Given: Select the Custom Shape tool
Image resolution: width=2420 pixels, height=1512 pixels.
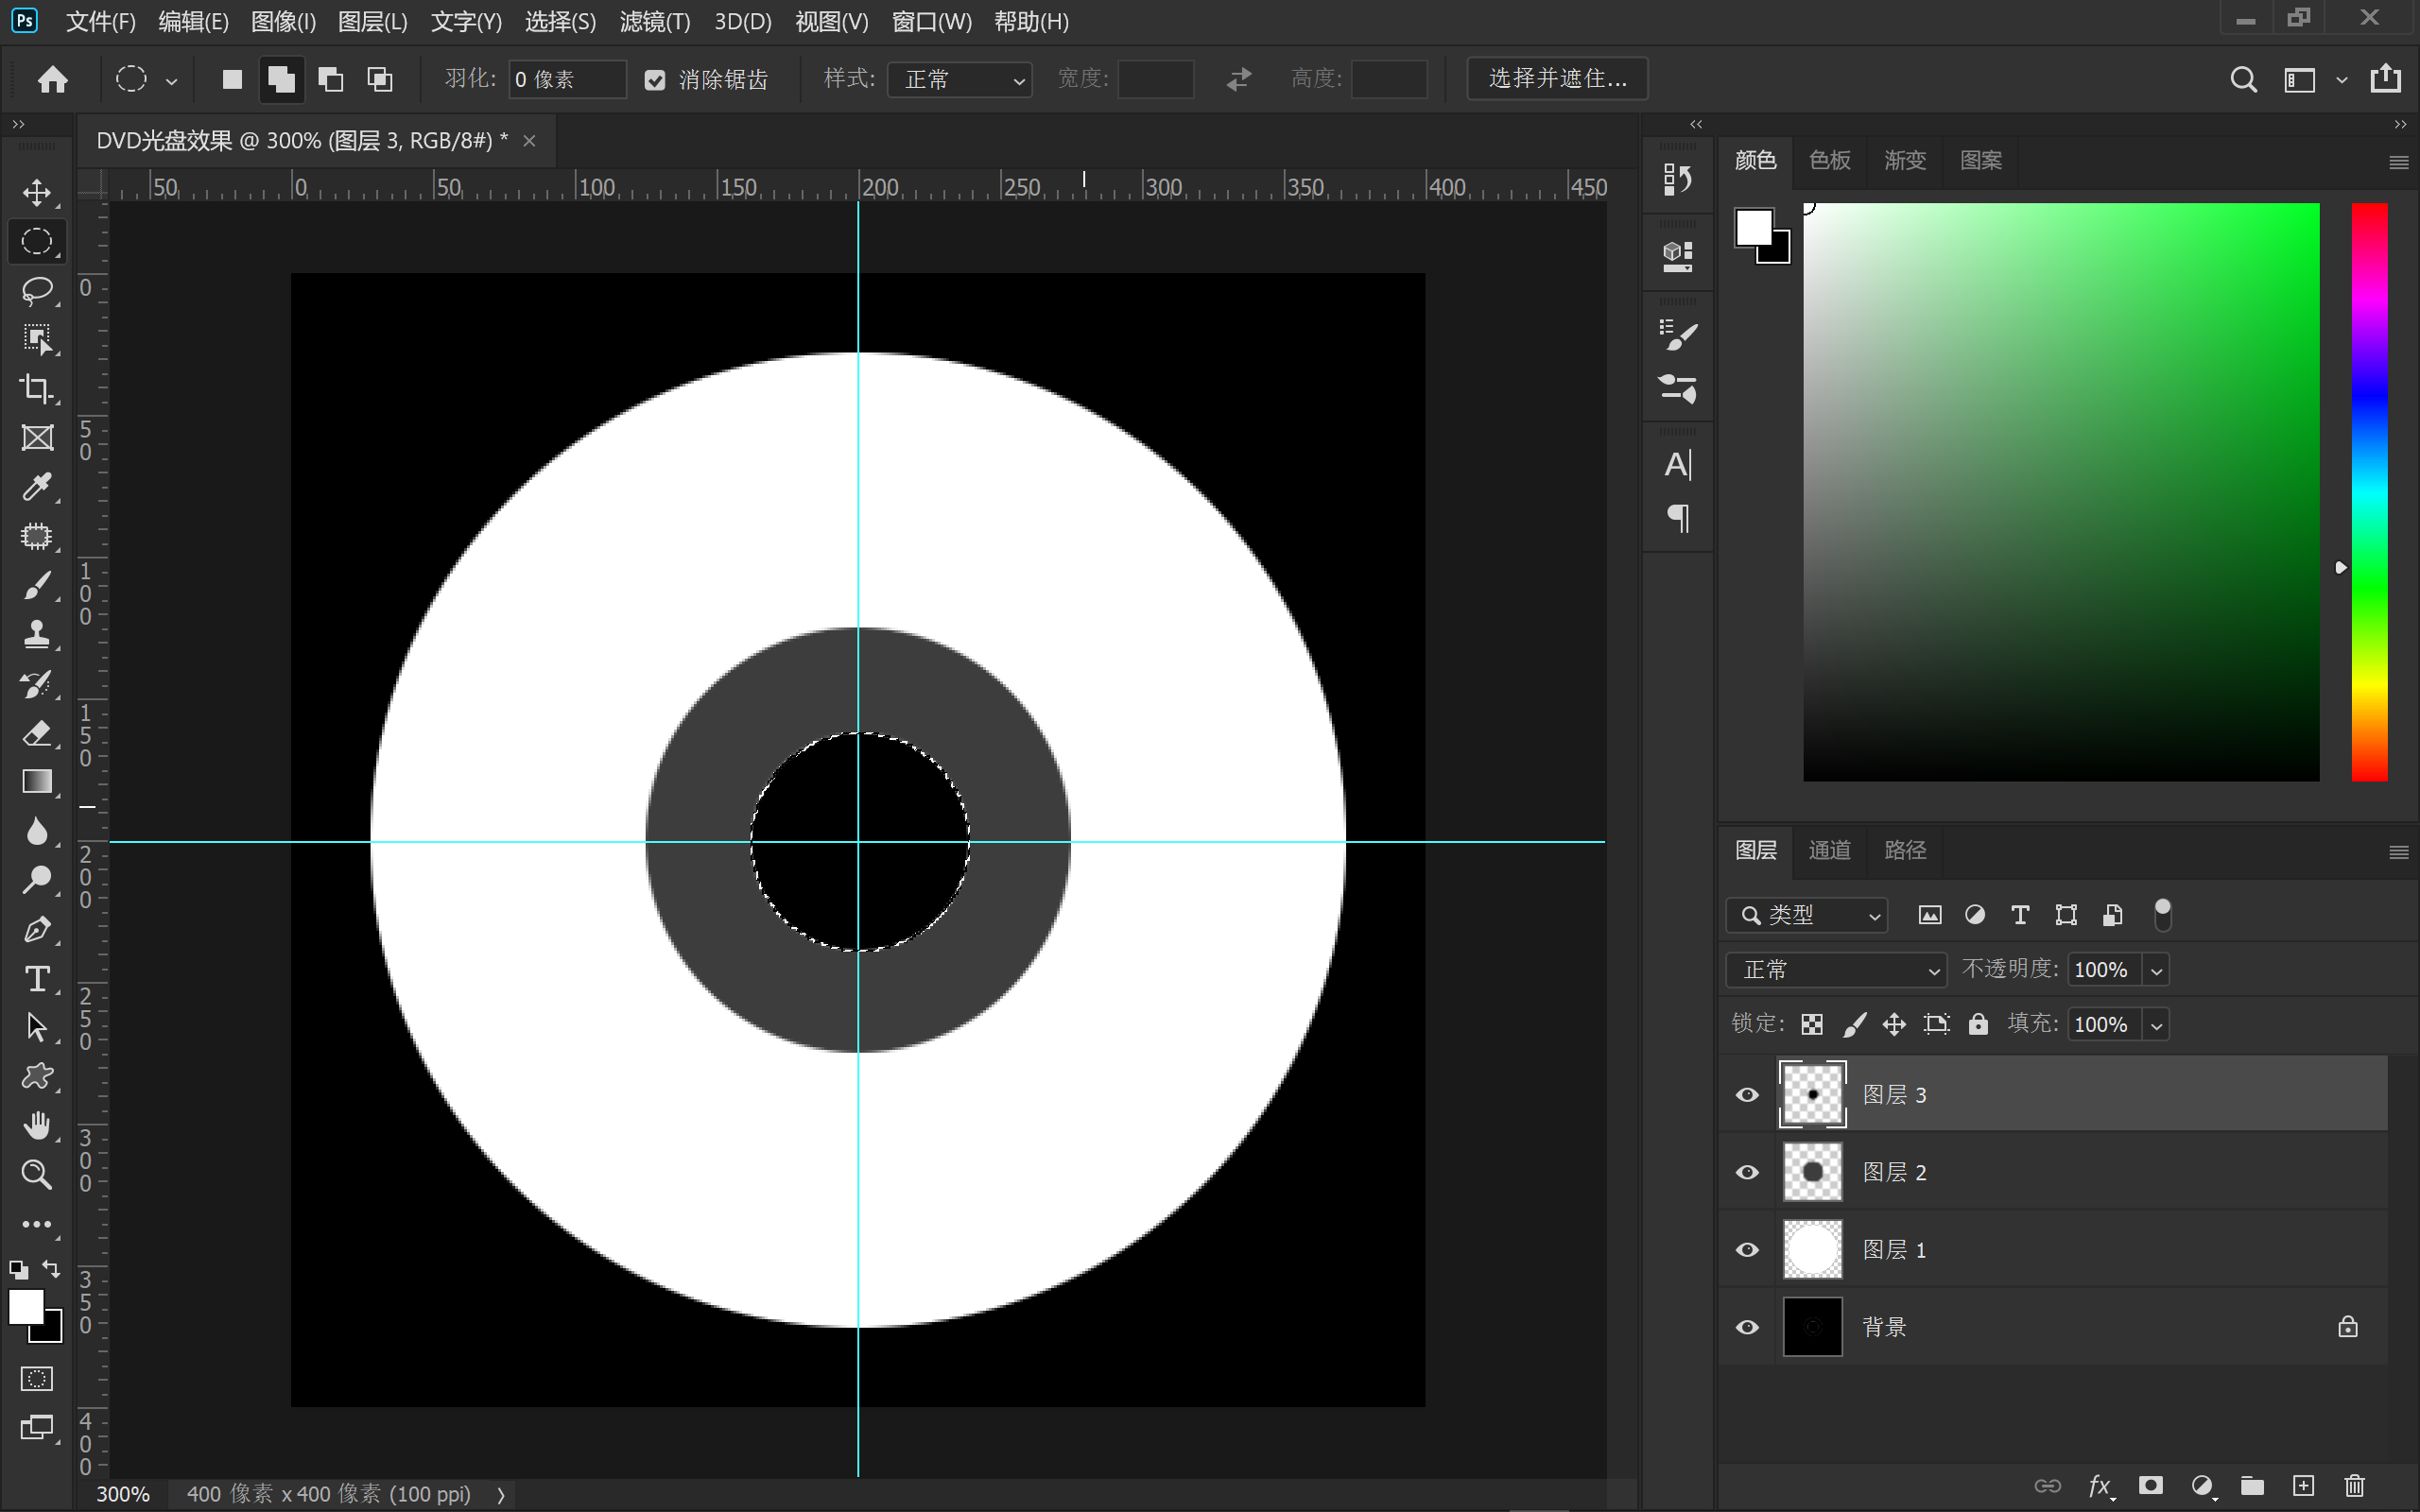Looking at the screenshot, I should point(37,1076).
